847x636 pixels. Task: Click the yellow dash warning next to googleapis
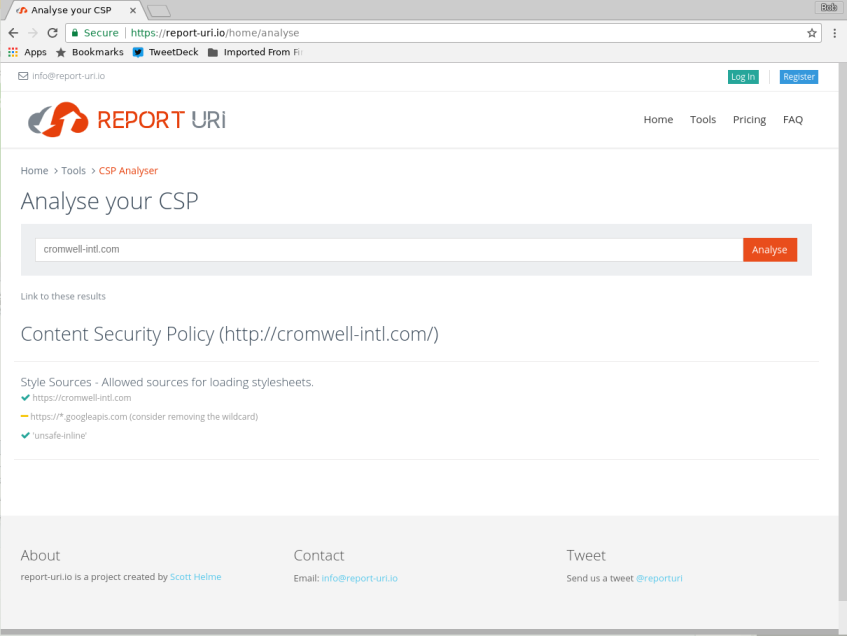24,416
